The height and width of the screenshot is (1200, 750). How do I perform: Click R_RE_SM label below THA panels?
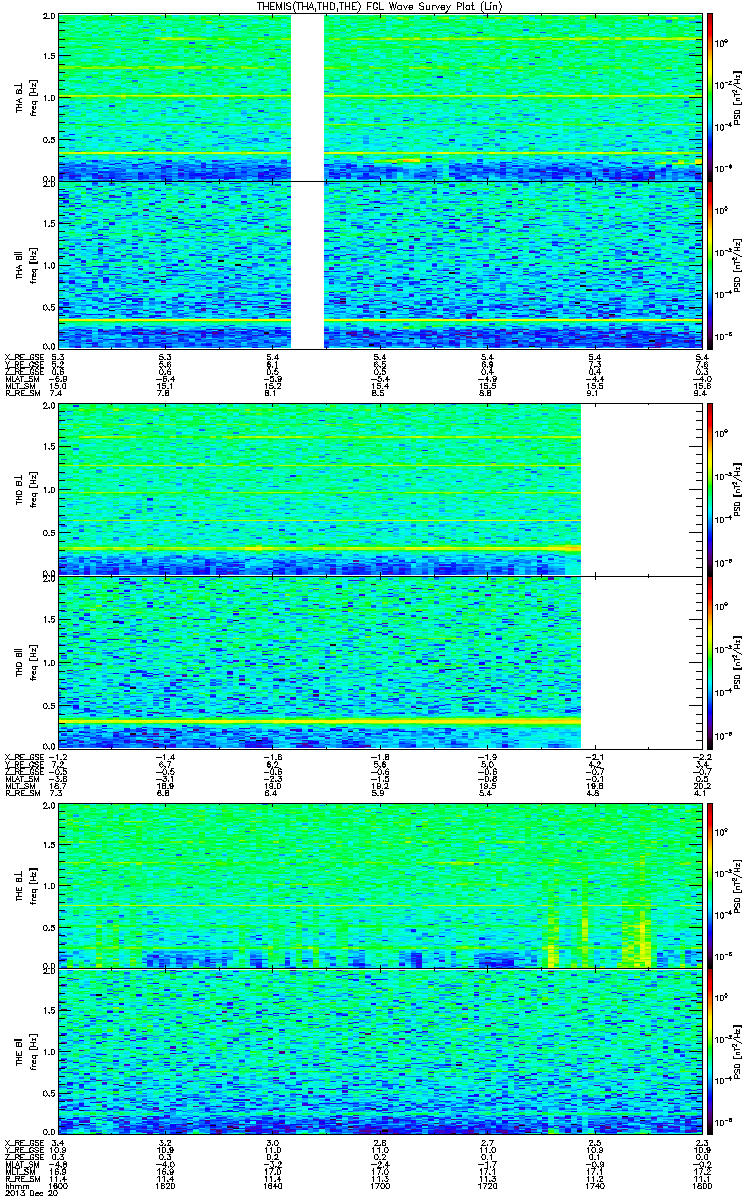[x=22, y=395]
